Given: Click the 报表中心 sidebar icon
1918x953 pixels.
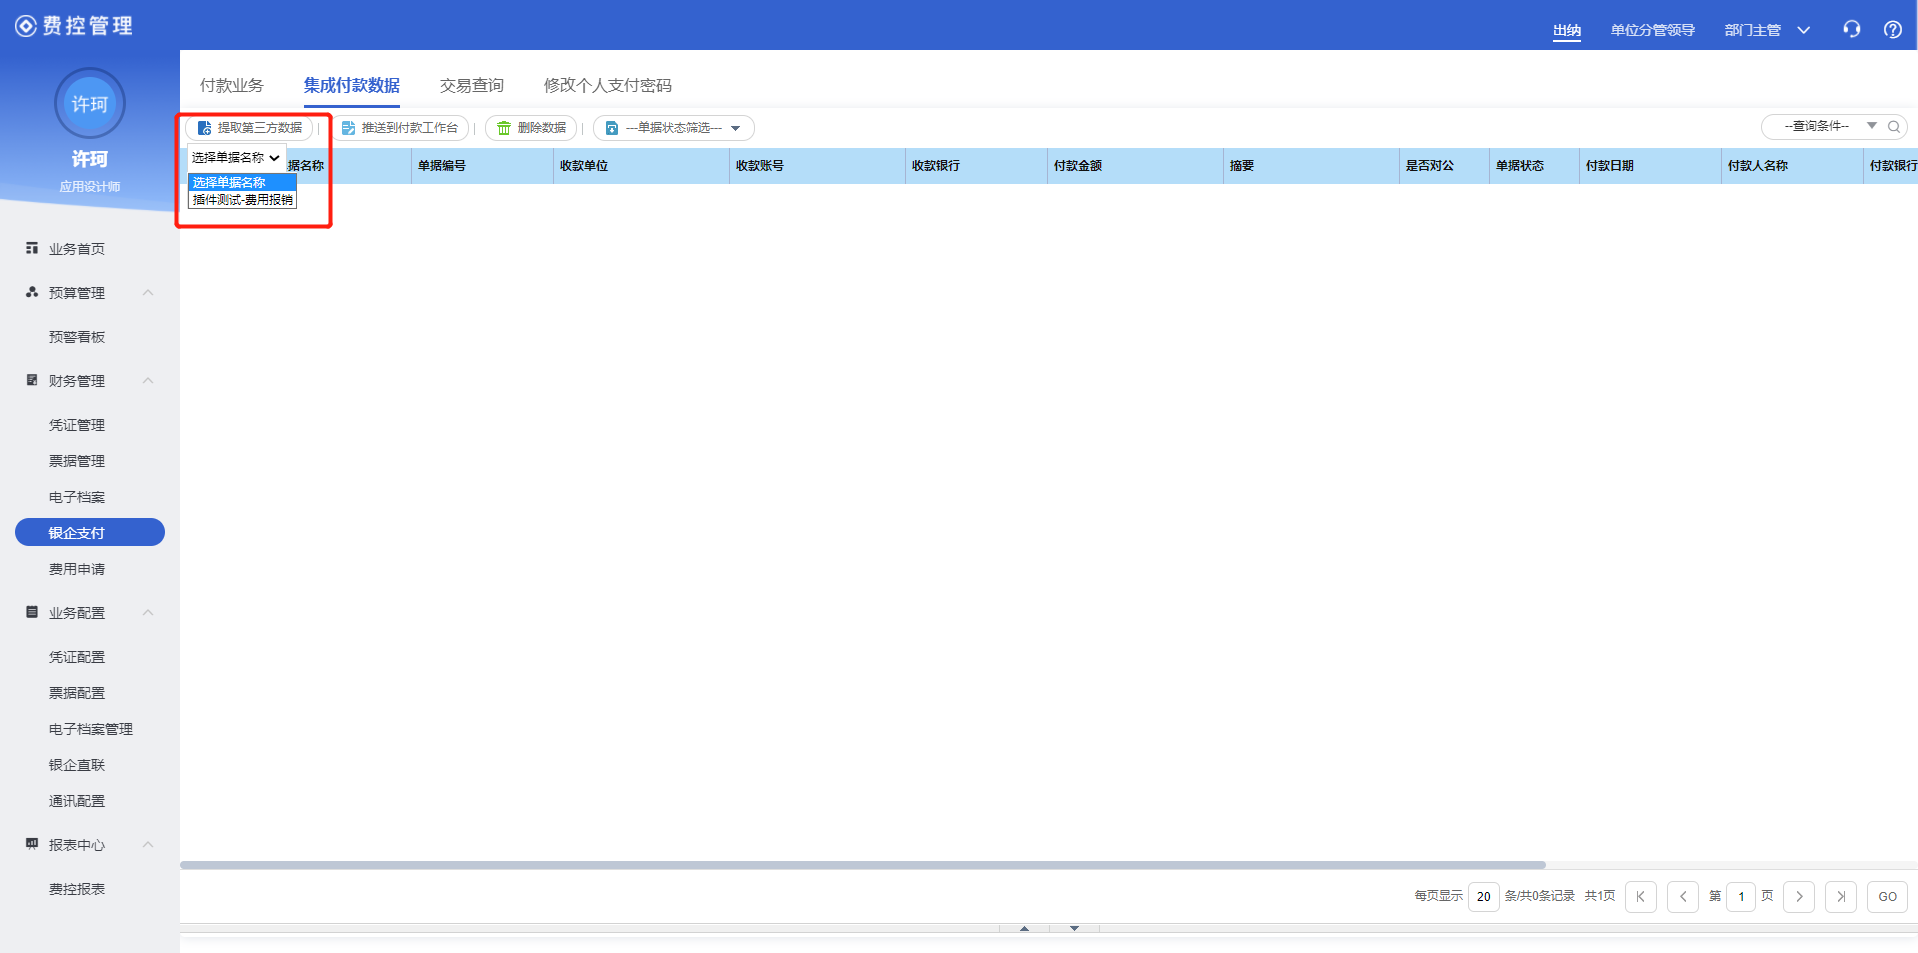Looking at the screenshot, I should pyautogui.click(x=32, y=844).
